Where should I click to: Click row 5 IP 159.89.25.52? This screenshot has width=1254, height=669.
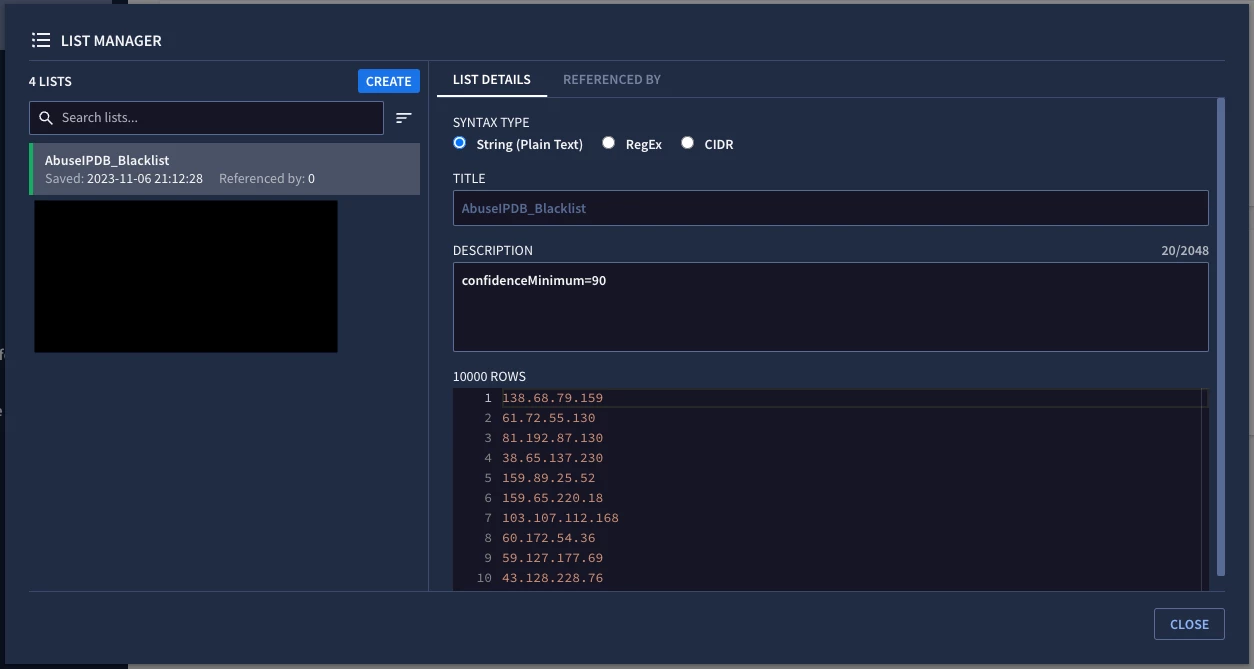coord(549,478)
